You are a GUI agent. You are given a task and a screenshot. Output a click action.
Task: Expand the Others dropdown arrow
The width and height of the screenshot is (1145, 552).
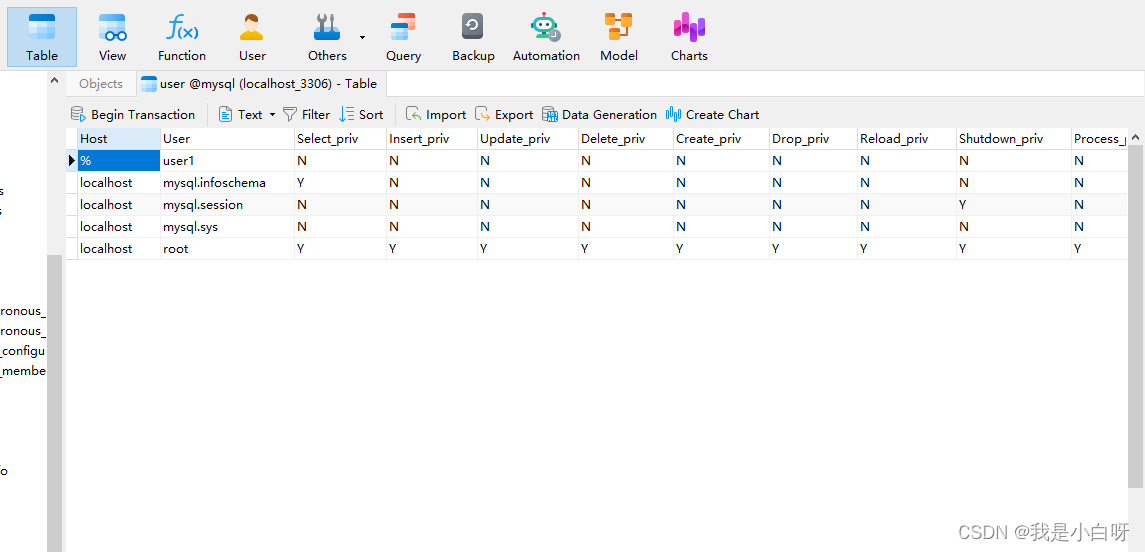(362, 37)
